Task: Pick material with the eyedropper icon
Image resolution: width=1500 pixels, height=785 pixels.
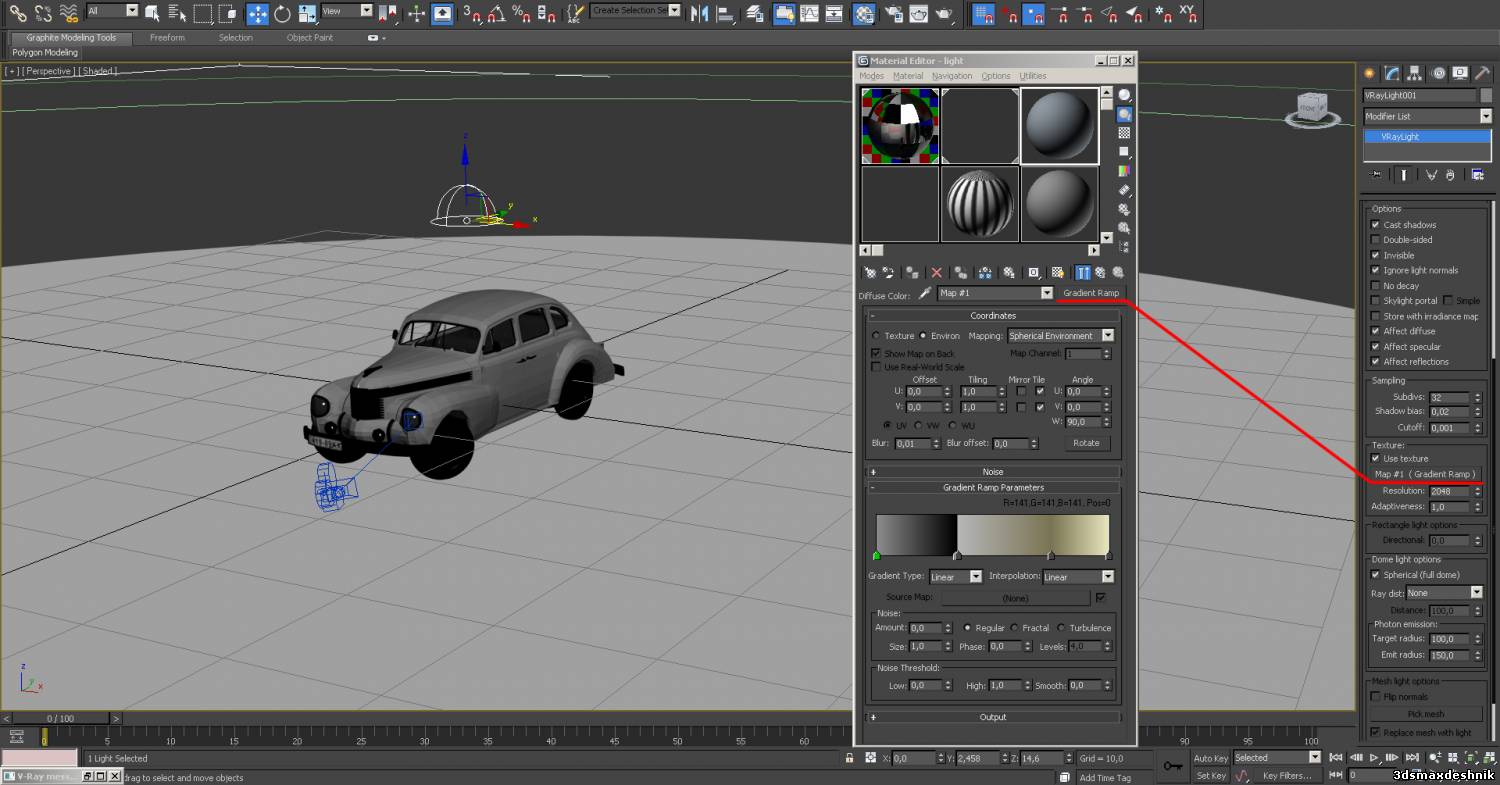Action: click(x=925, y=293)
